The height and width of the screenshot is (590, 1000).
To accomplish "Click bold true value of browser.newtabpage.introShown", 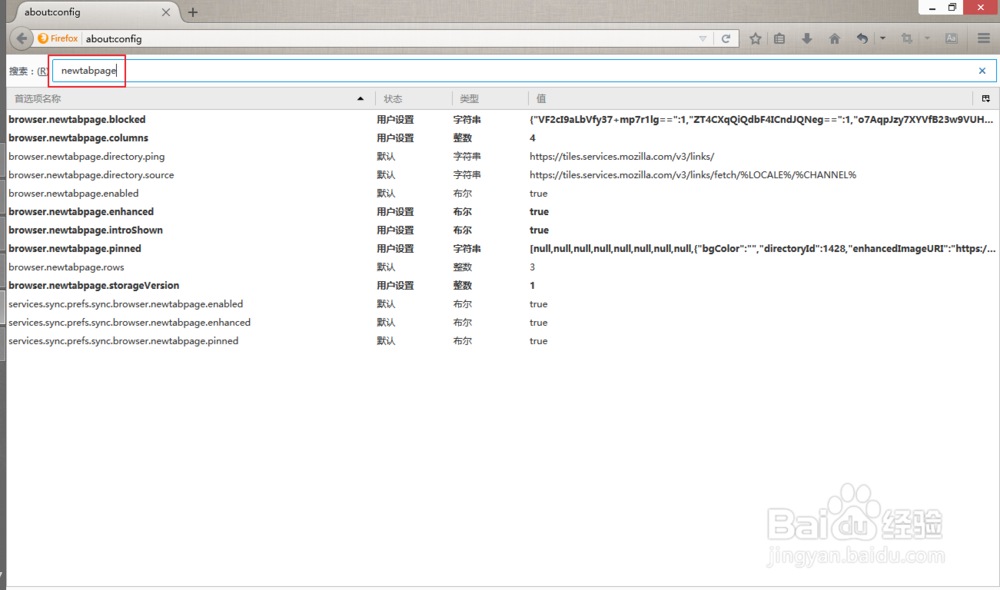I will tap(539, 230).
